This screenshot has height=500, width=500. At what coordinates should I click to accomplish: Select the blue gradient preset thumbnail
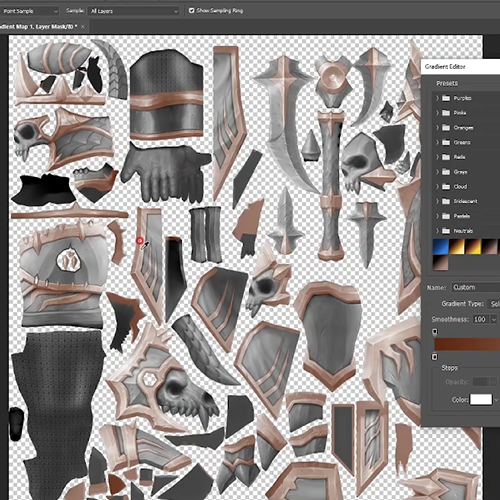441,247
